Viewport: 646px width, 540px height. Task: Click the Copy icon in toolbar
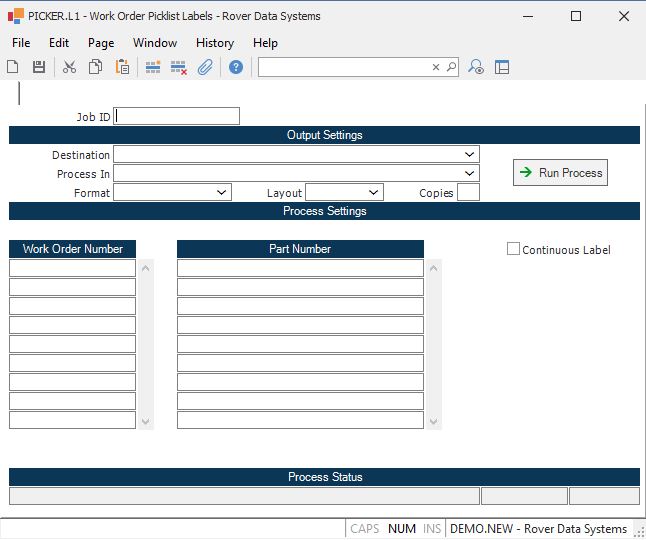pos(95,67)
